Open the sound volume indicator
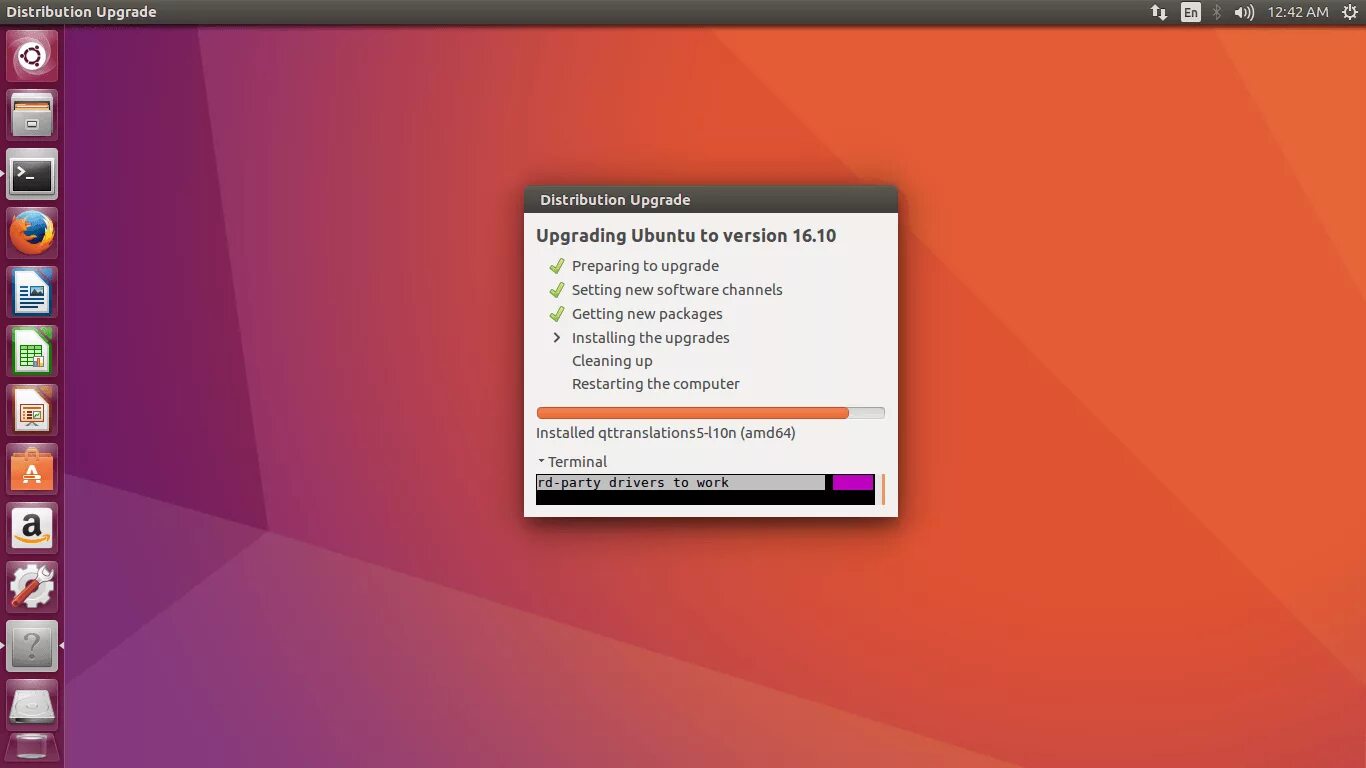Image resolution: width=1366 pixels, height=768 pixels. (x=1244, y=12)
